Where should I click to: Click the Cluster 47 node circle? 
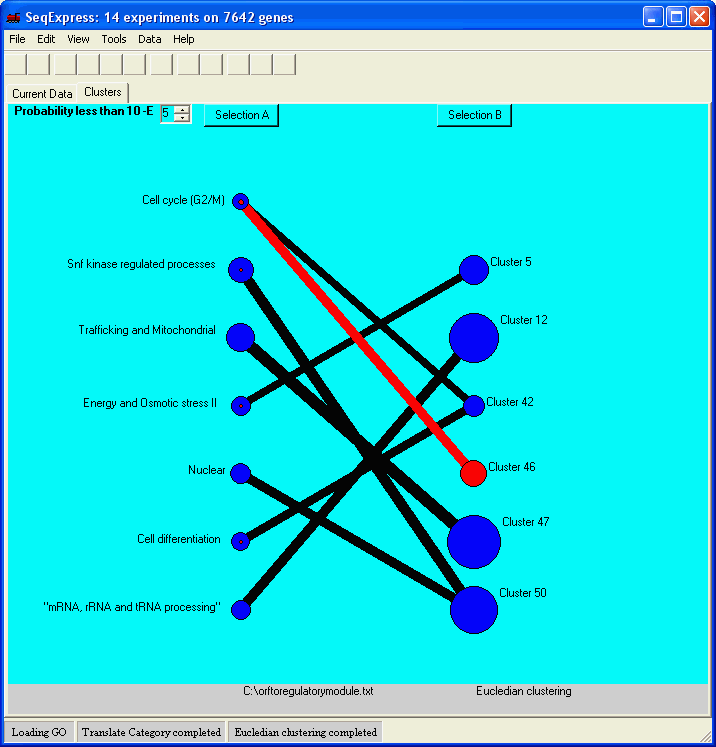coord(473,541)
